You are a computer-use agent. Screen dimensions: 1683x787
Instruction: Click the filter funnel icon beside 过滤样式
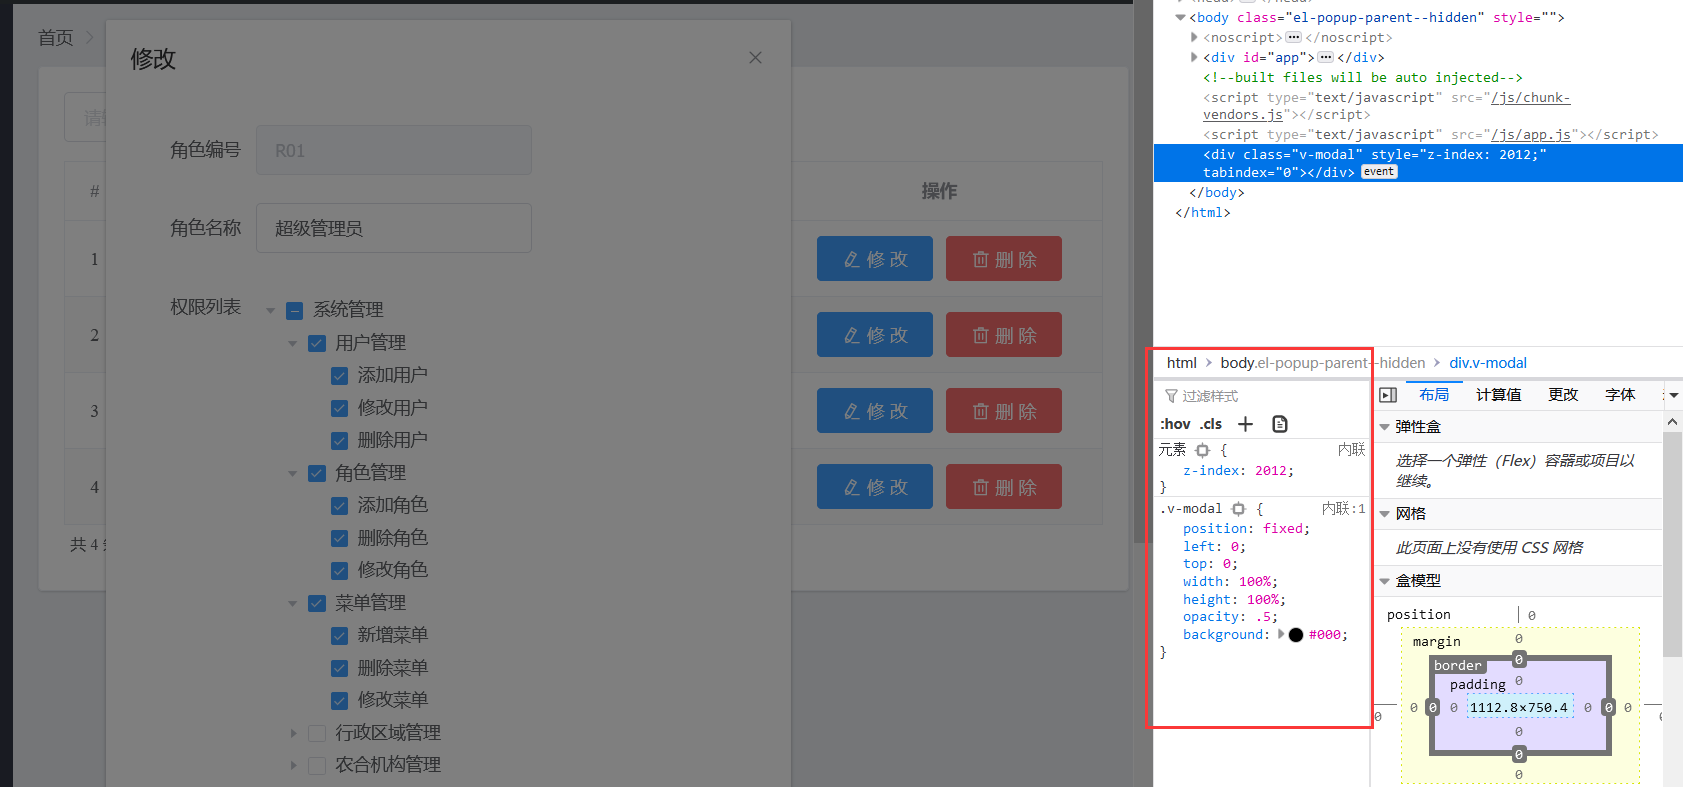1171,396
